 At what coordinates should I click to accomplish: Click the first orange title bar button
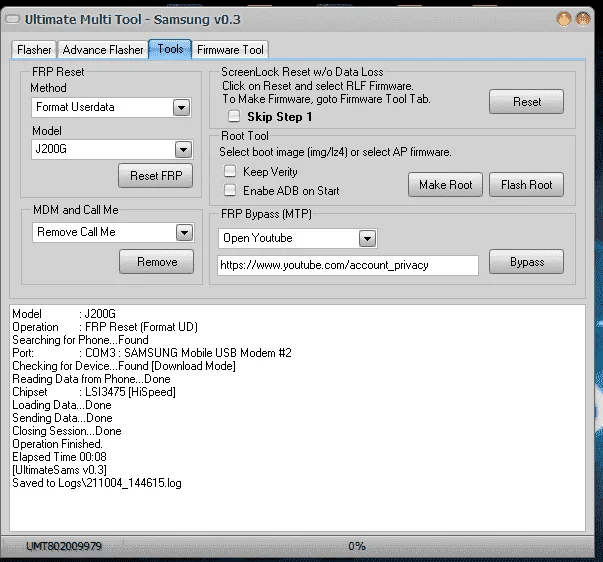pos(564,19)
